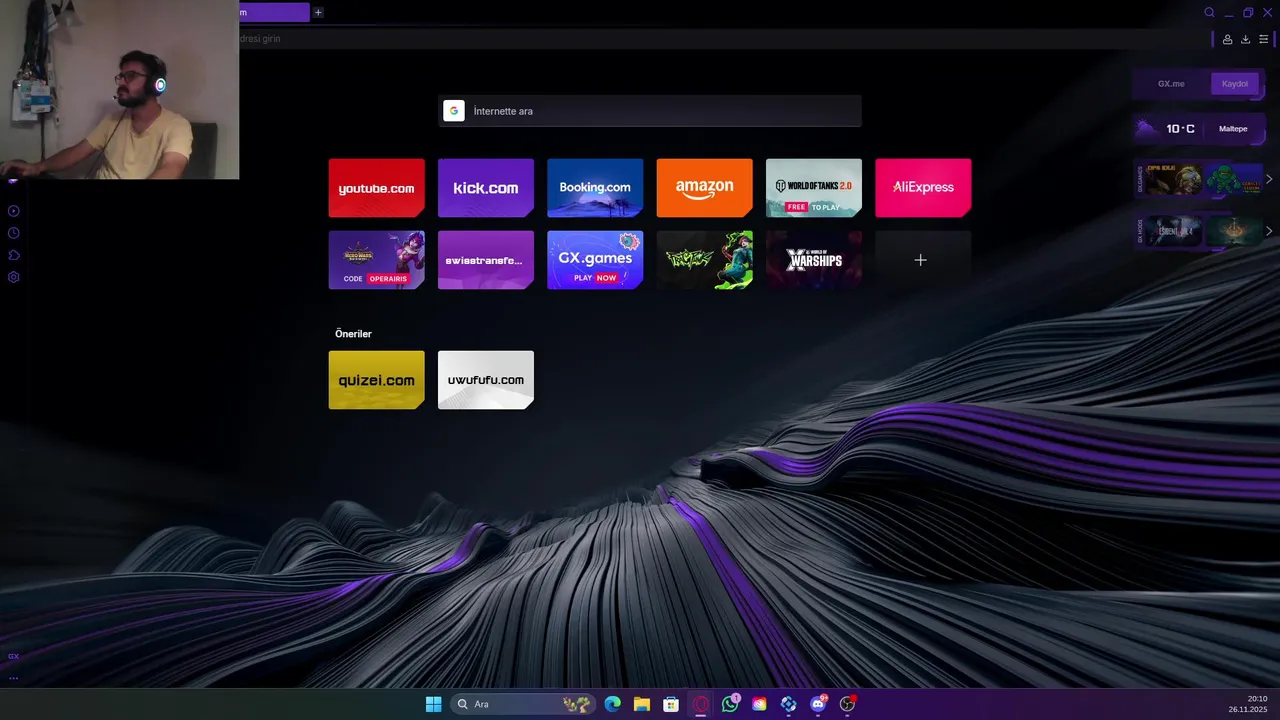The width and height of the screenshot is (1280, 720).
Task: Select the active purple browser tab
Action: tap(274, 13)
